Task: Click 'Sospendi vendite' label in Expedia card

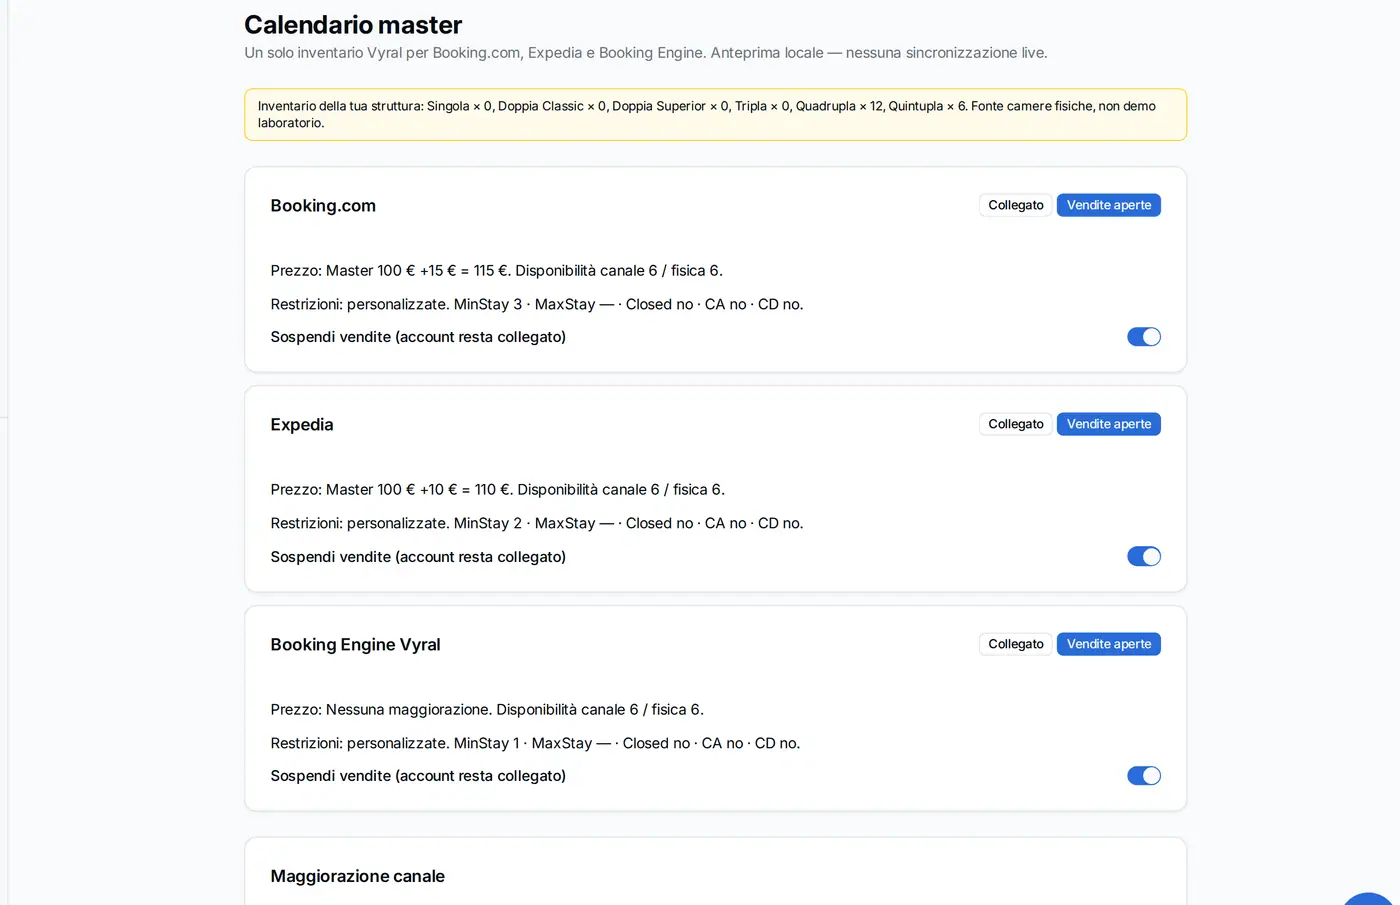Action: [x=418, y=557]
